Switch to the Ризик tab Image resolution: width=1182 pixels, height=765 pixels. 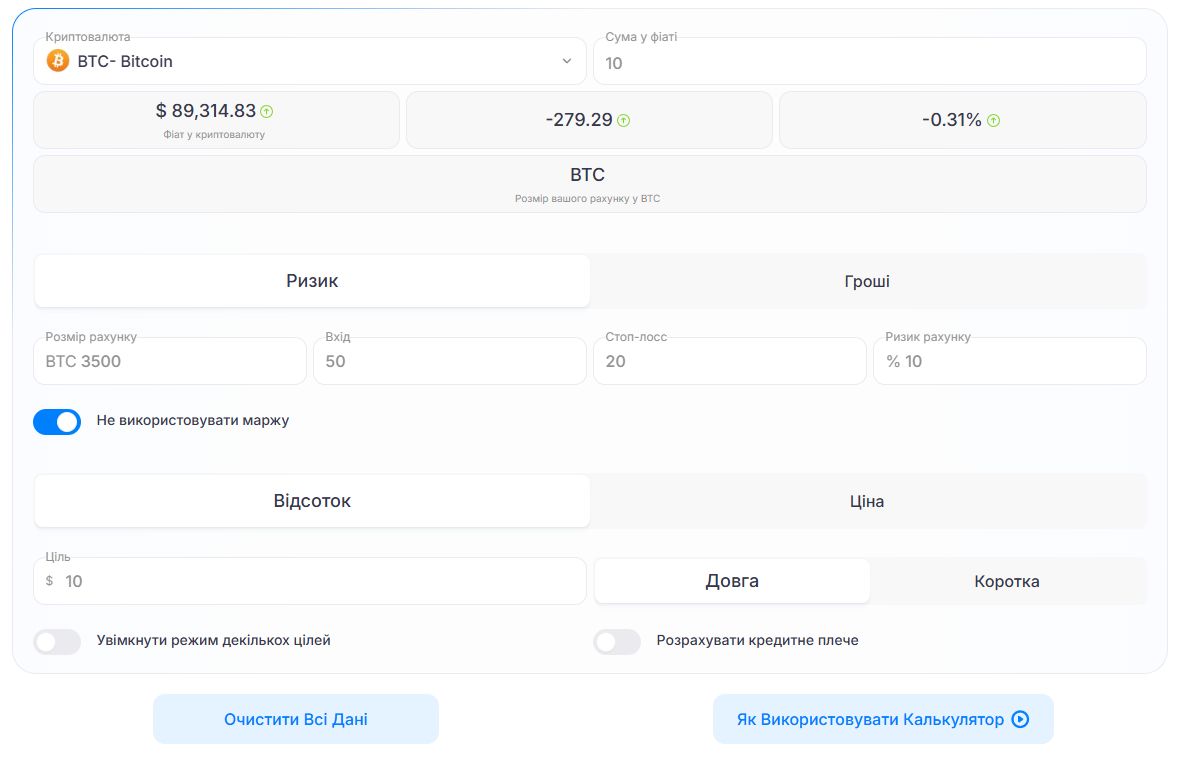(x=312, y=281)
